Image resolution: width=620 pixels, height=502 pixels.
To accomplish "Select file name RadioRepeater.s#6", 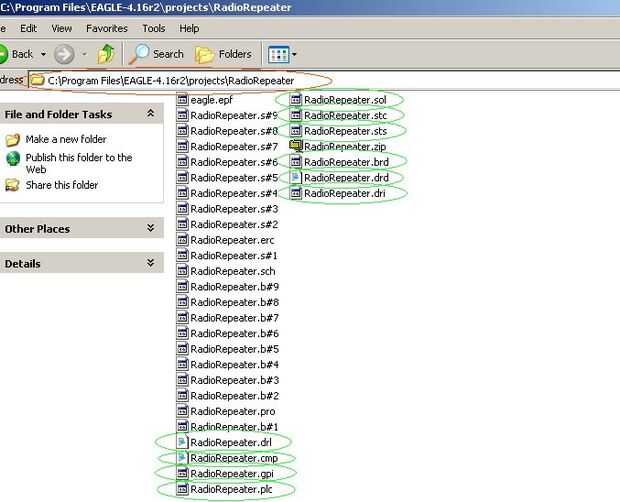I will pos(234,162).
